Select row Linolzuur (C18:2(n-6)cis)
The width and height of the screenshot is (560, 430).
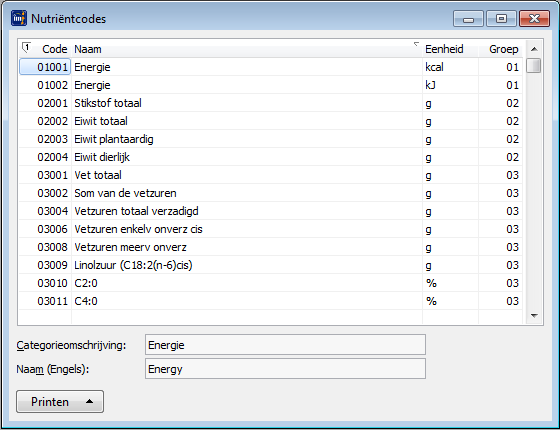point(270,265)
